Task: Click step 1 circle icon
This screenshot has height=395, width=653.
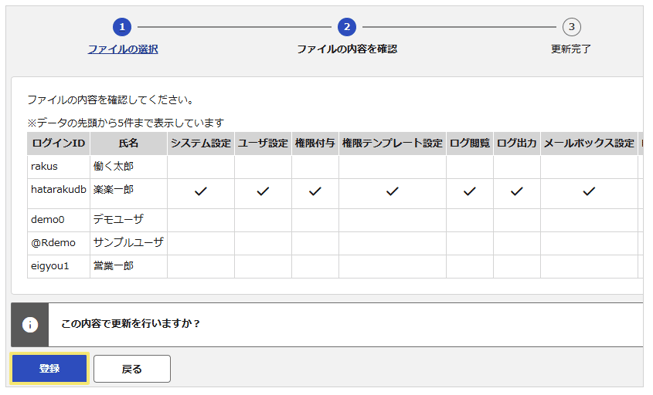Action: coord(122,27)
